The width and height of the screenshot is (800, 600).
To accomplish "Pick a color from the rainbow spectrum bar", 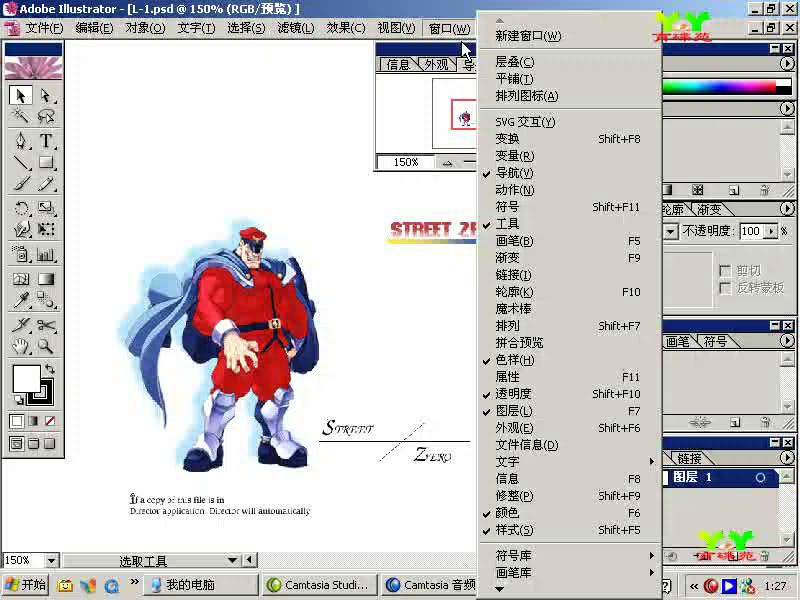I will [x=720, y=87].
